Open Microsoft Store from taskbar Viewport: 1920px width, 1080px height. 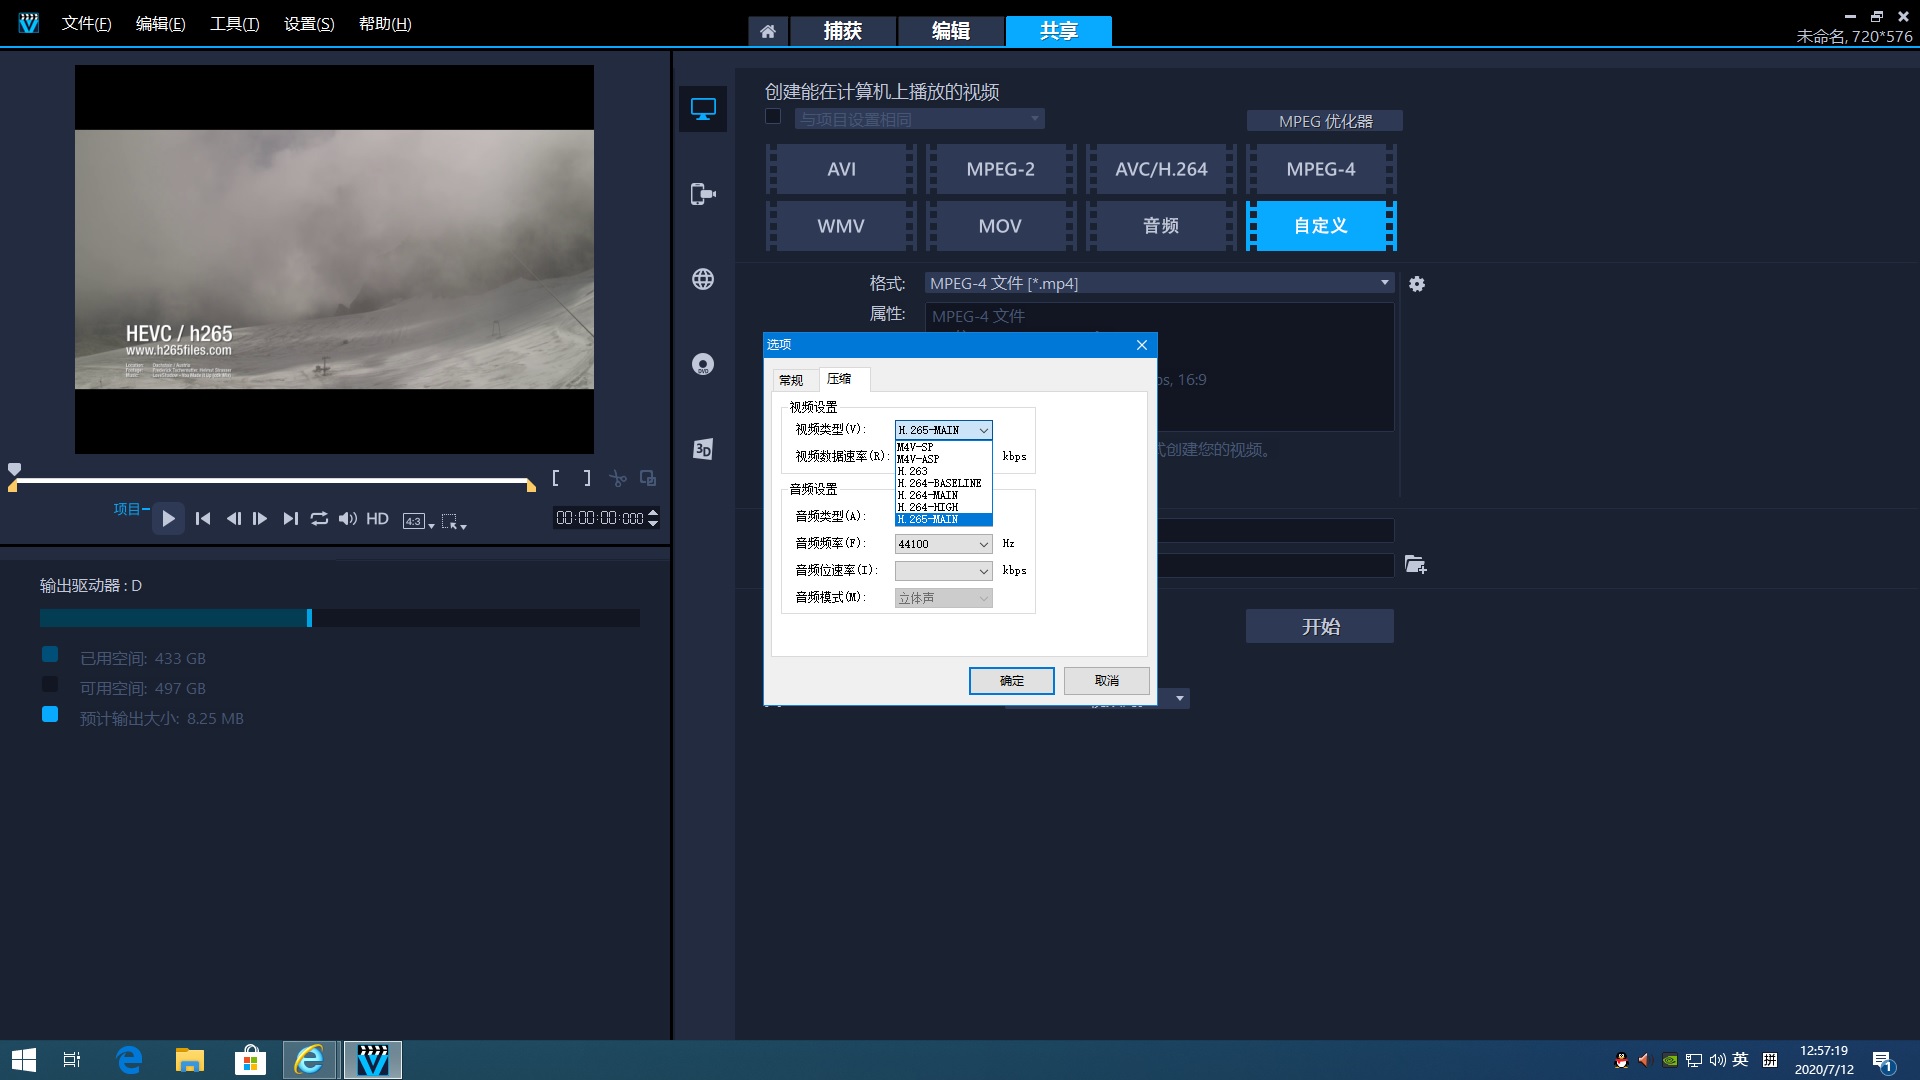pyautogui.click(x=250, y=1060)
